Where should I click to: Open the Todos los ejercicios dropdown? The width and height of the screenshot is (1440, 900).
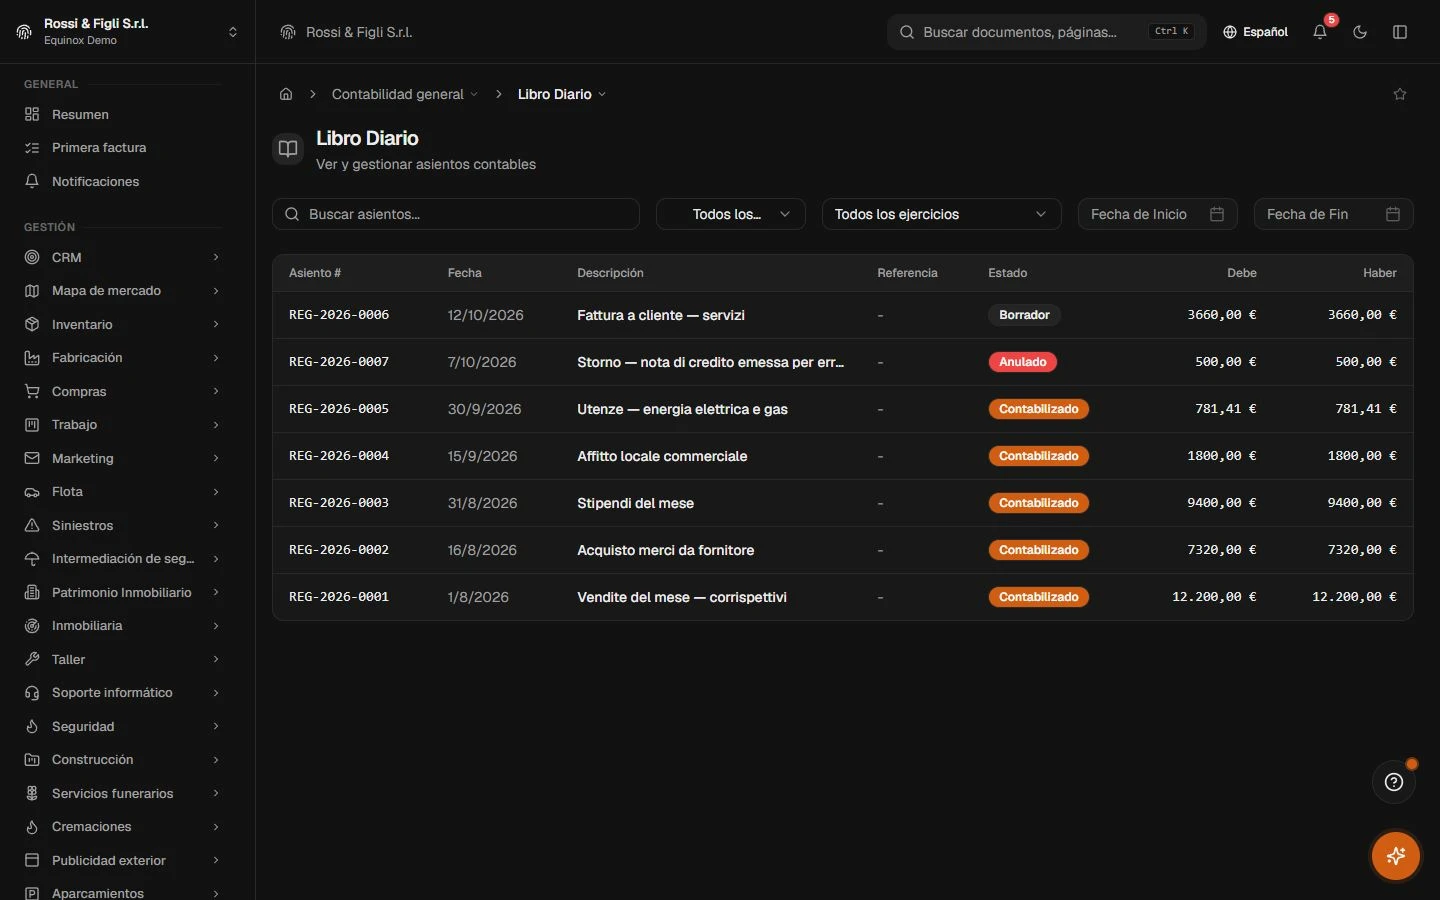point(941,214)
